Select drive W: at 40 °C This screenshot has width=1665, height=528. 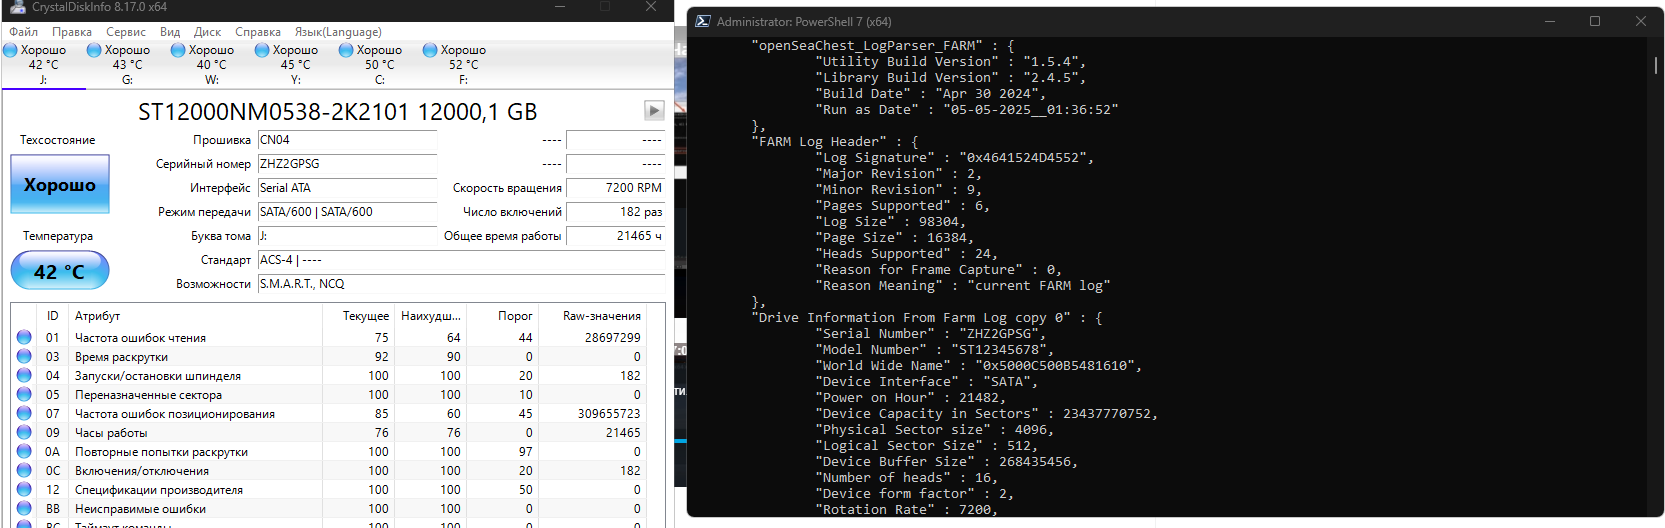[211, 64]
